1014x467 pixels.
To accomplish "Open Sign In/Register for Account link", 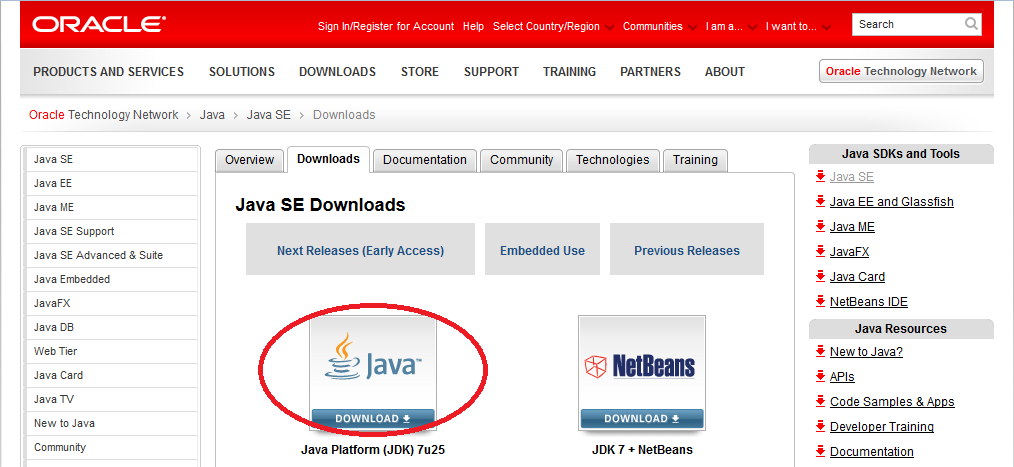I will (x=385, y=26).
